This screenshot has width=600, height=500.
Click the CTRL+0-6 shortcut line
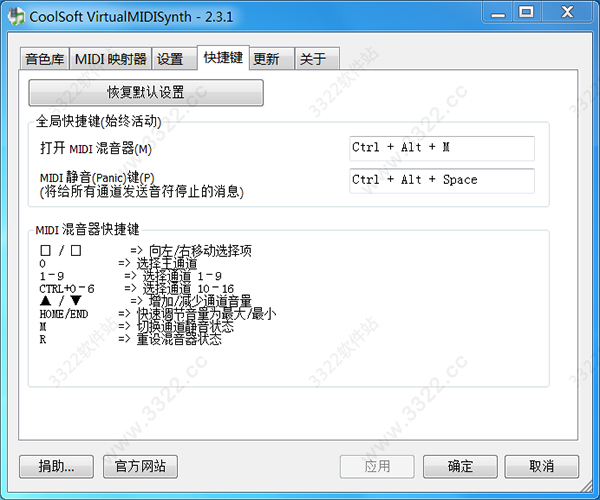pos(137,289)
